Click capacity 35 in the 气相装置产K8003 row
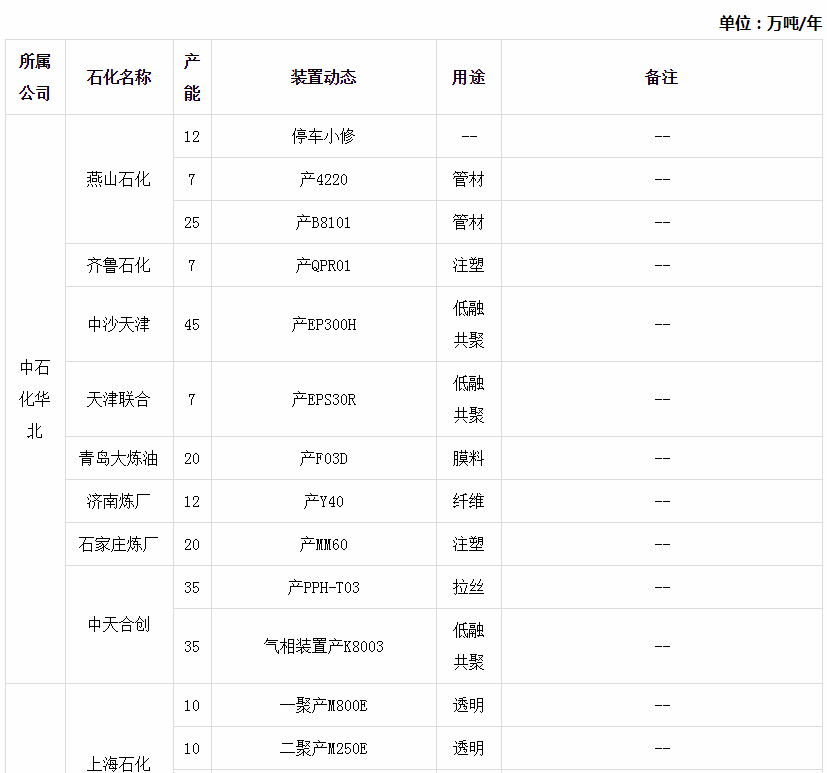Screen dimensions: 827x773 tap(192, 646)
